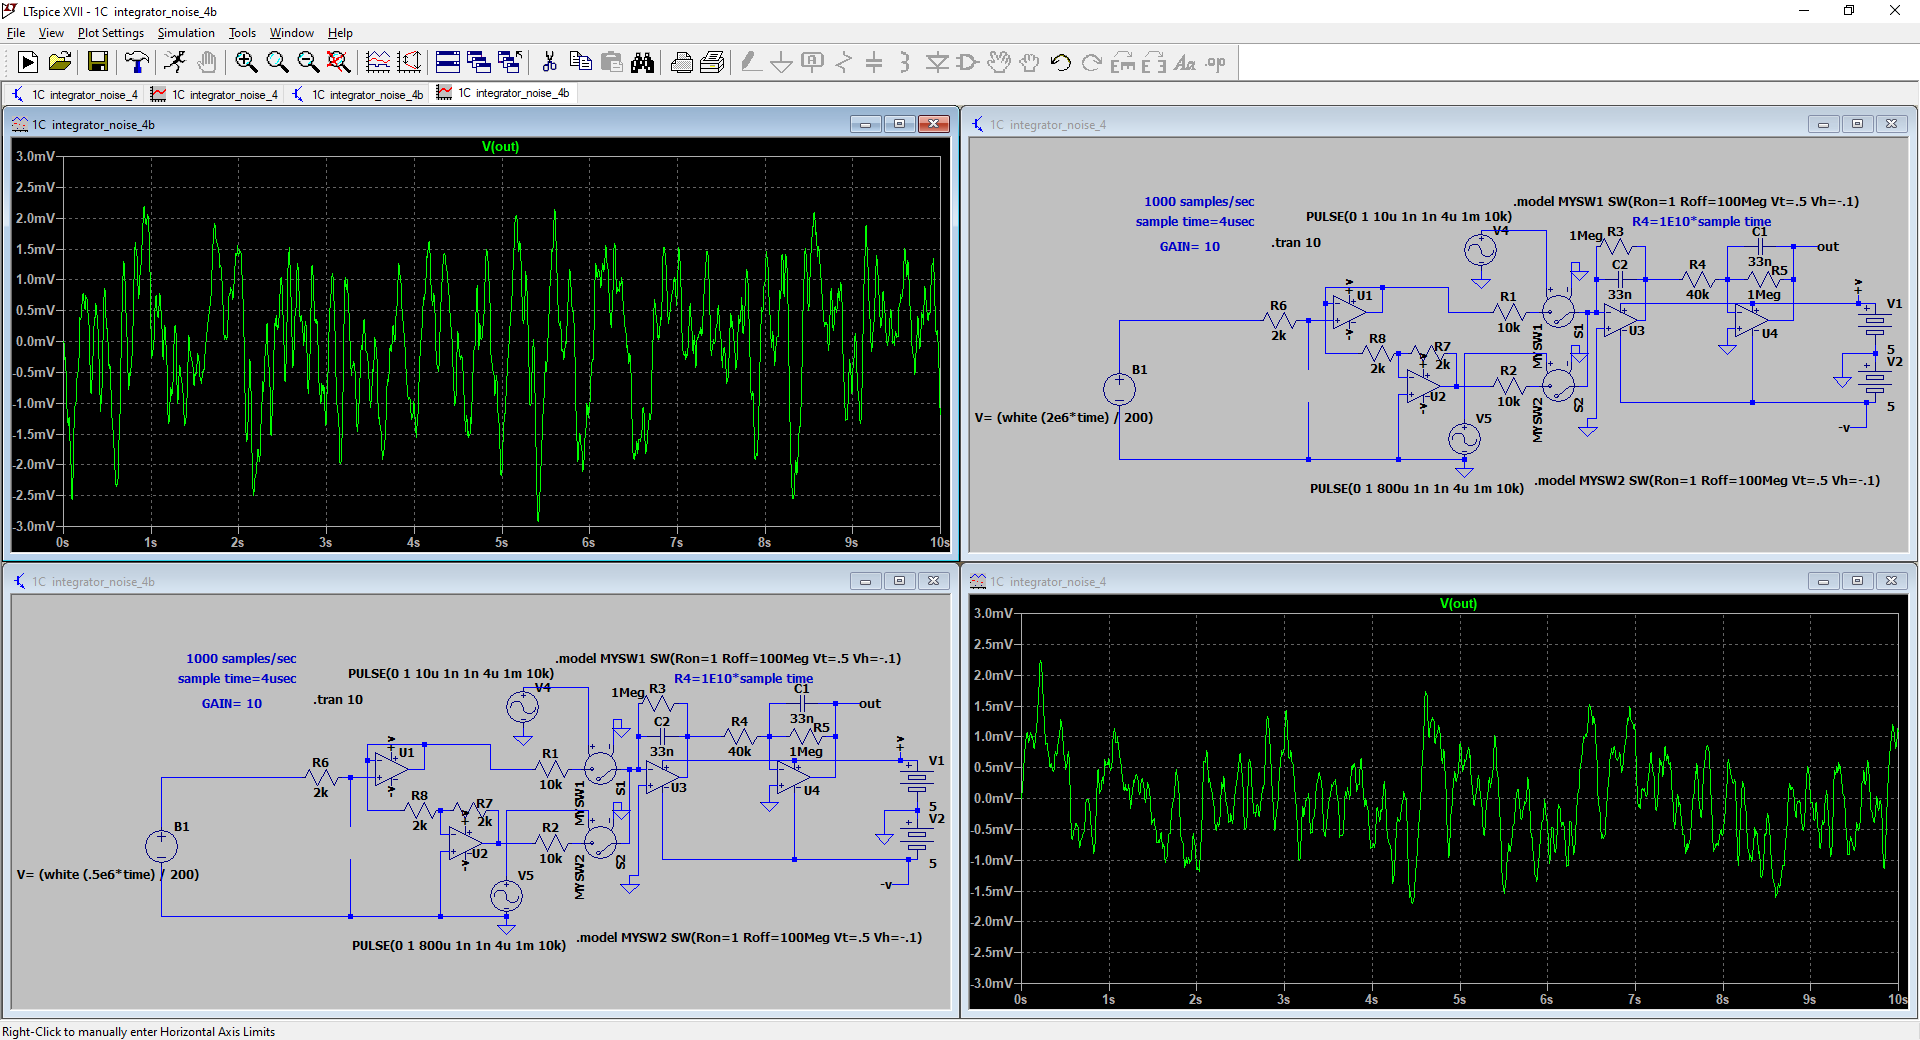The height and width of the screenshot is (1040, 1920).
Task: Click V(out) trace label in top-left plot
Action: point(500,147)
